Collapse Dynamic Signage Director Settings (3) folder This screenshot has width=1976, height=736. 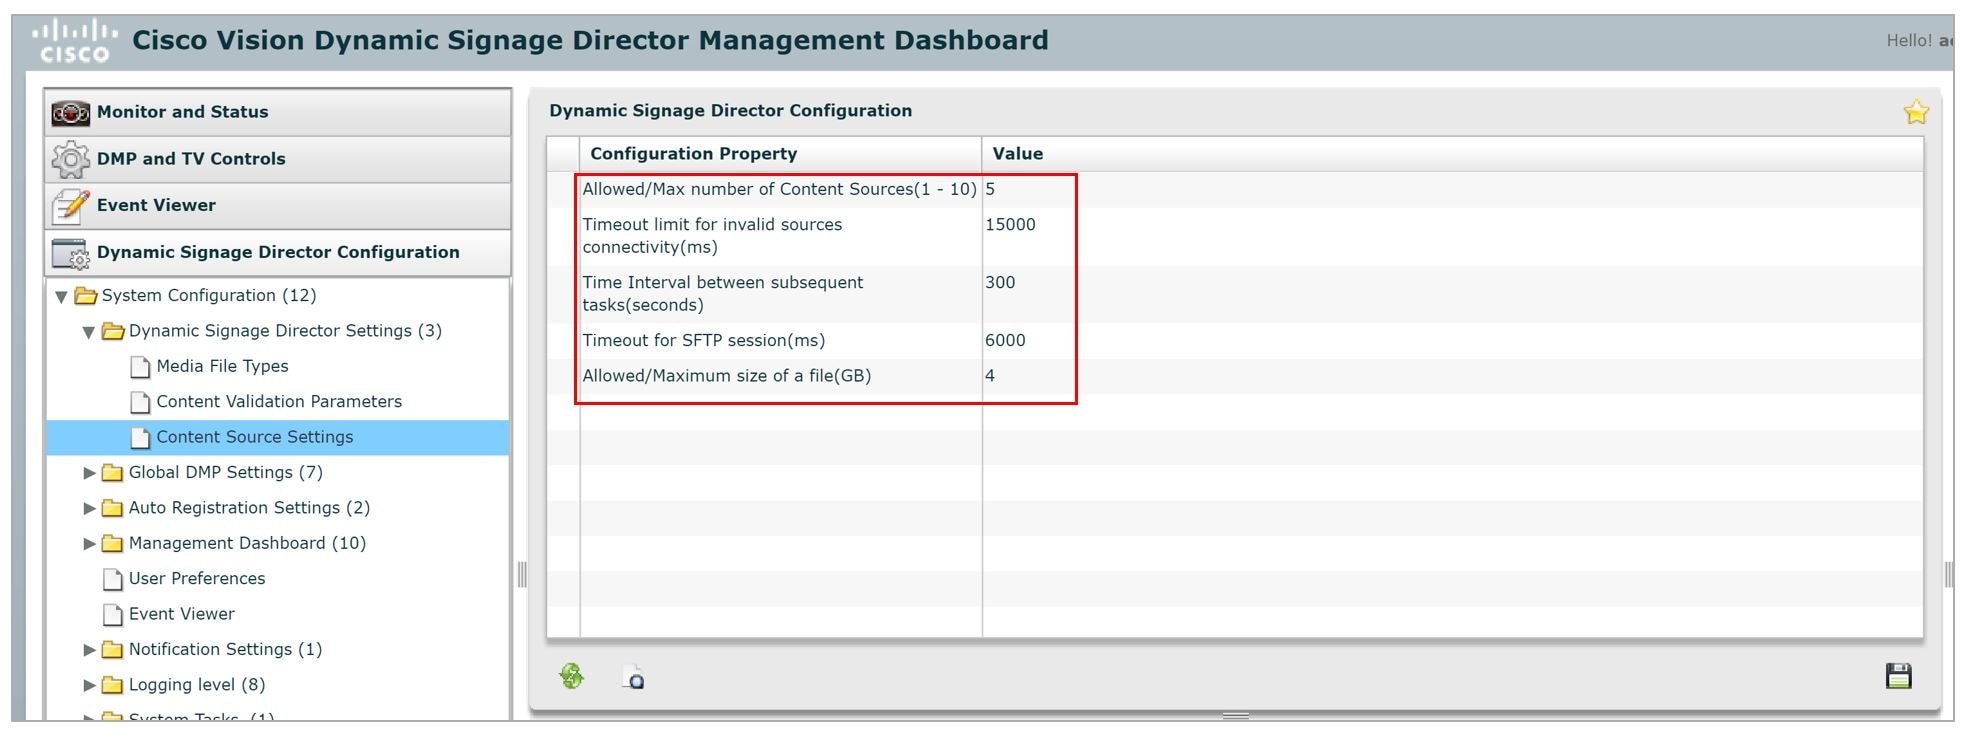88,332
